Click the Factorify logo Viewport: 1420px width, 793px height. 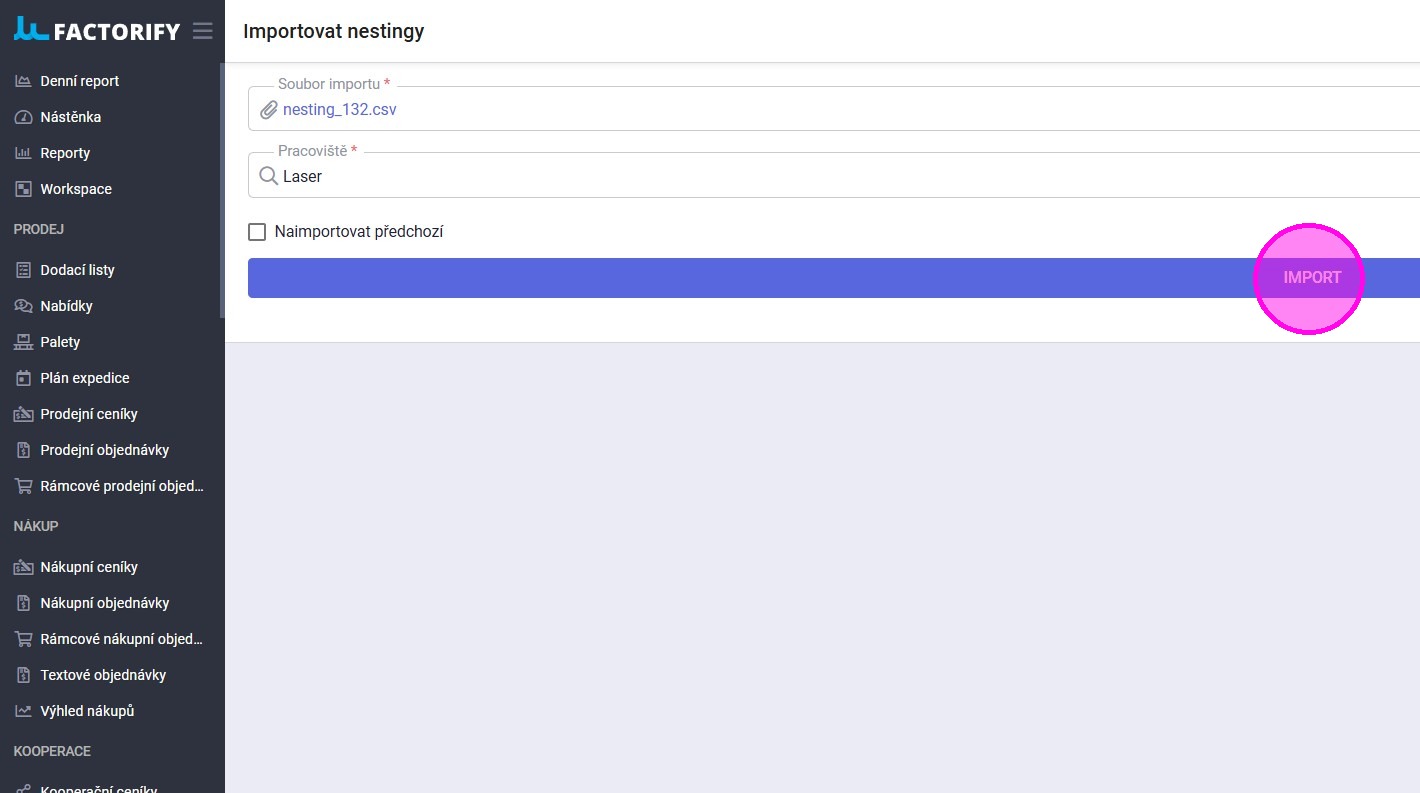tap(96, 30)
